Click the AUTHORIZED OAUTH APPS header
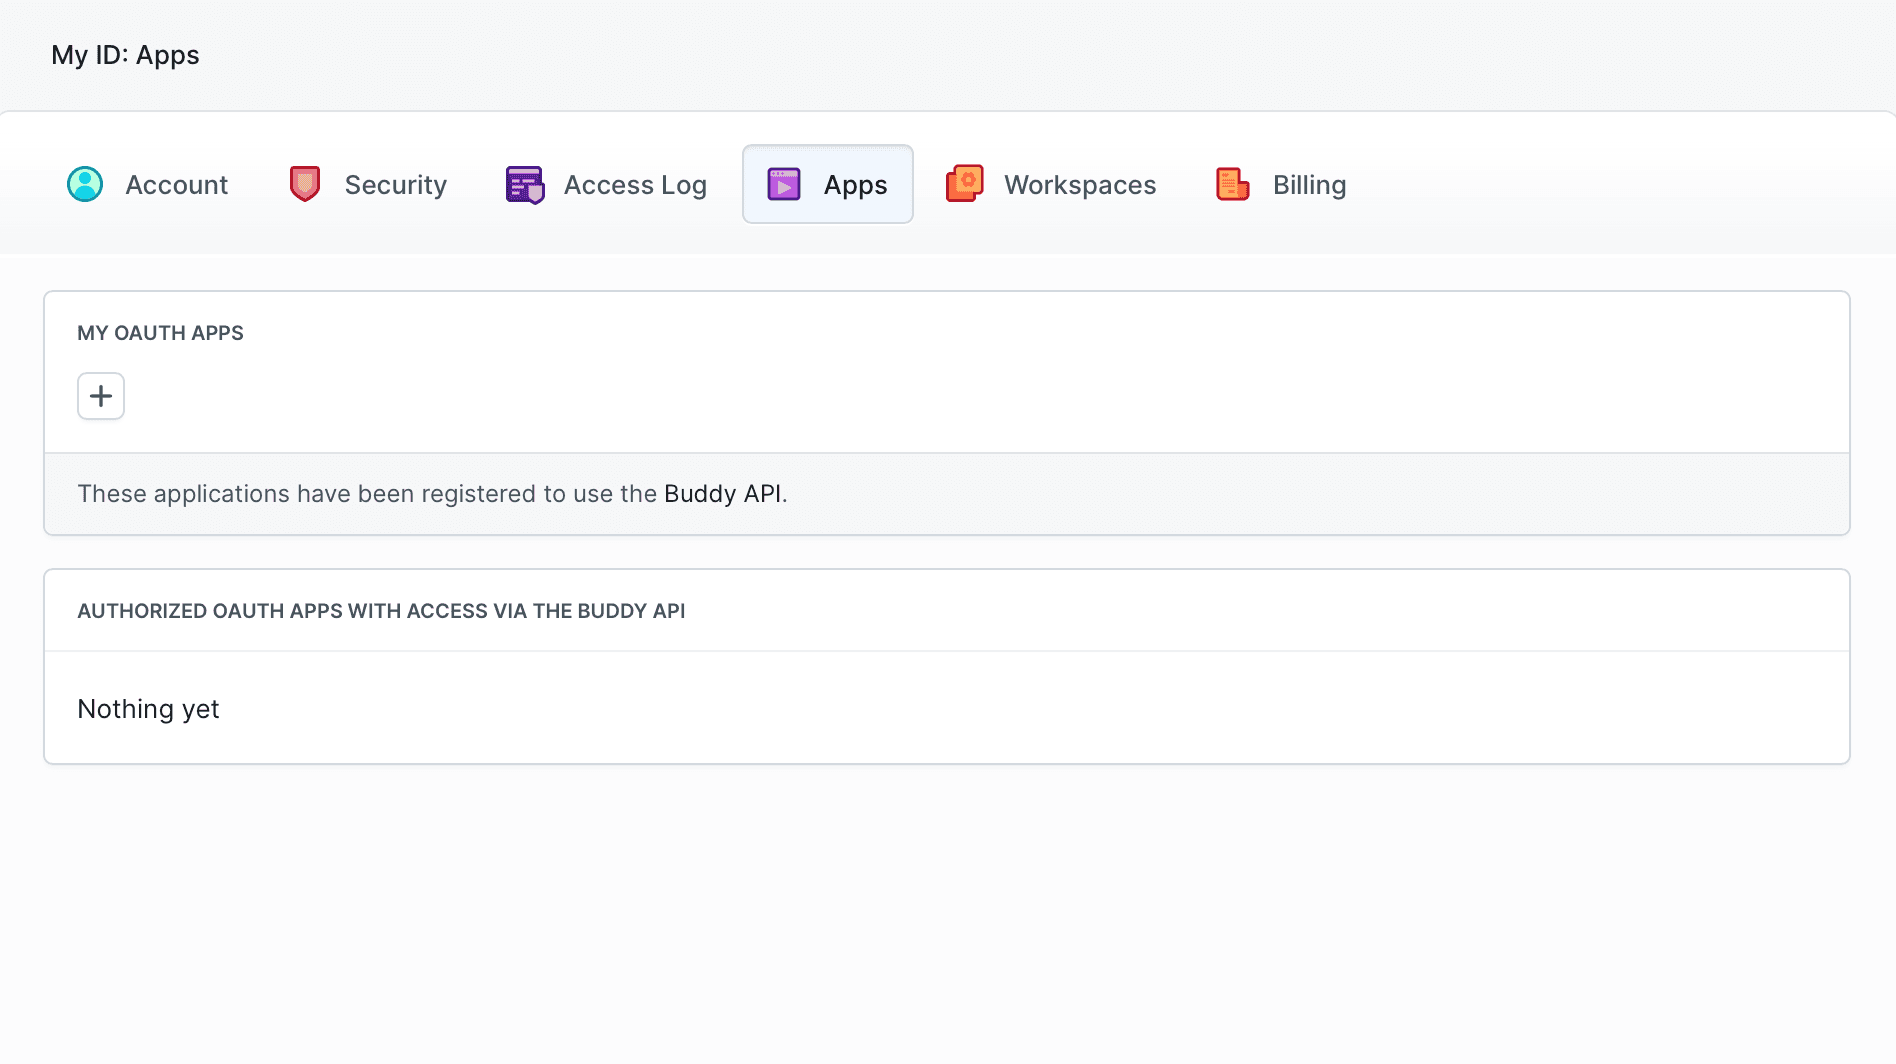 coord(381,610)
